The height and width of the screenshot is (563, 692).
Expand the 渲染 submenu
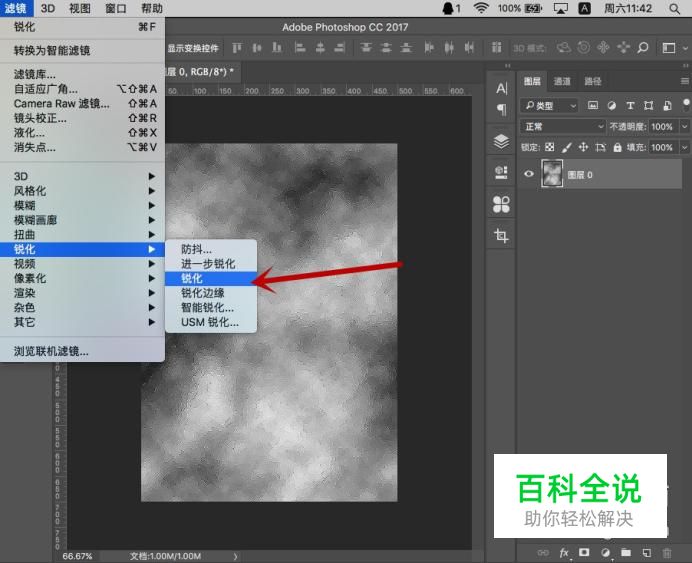[x=83, y=293]
